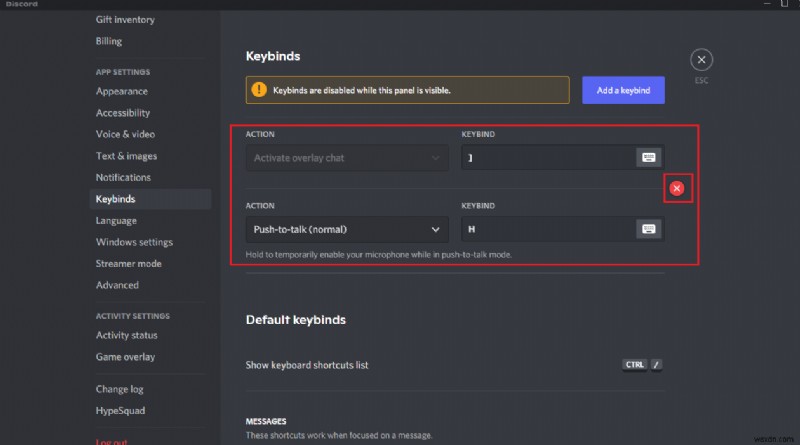
Task: Open the Change log
Action: [119, 389]
